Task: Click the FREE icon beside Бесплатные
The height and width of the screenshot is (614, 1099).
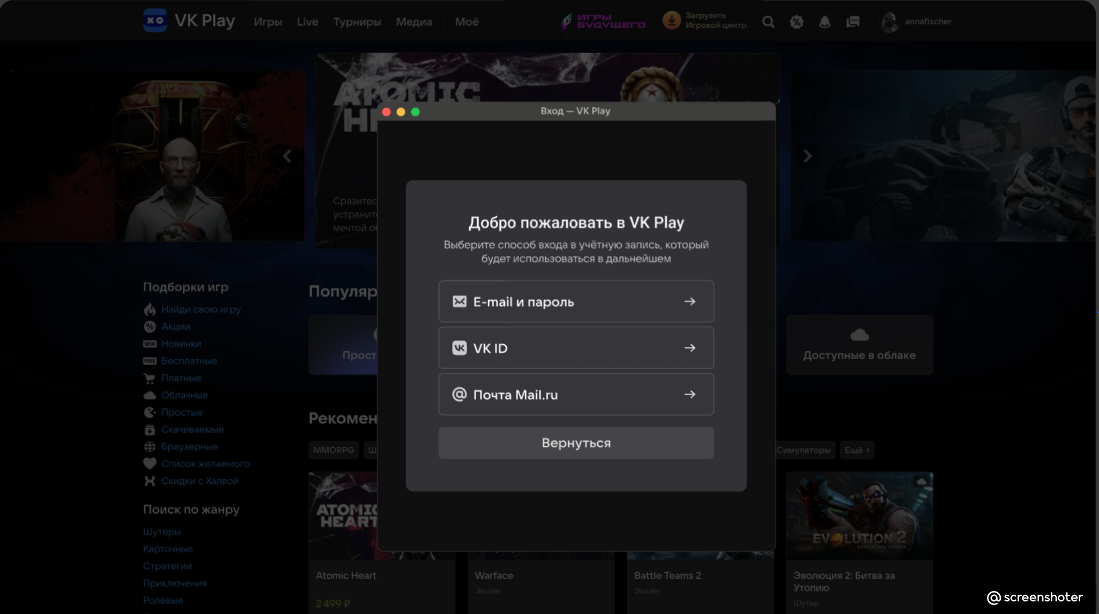Action: tap(149, 361)
